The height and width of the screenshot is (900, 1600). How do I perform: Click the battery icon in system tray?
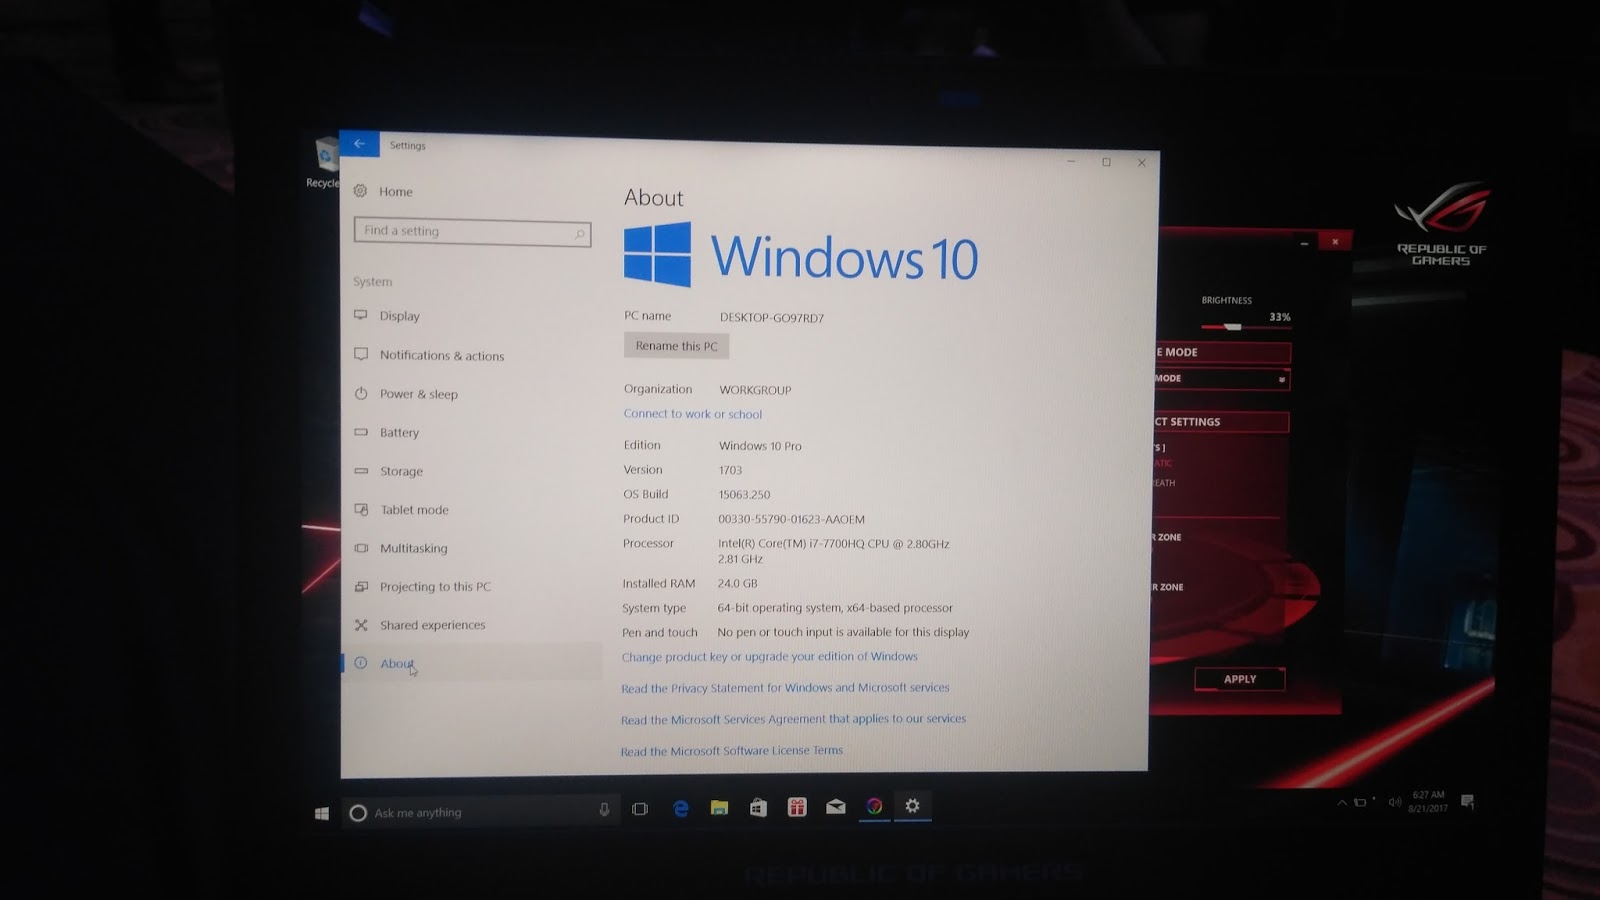tap(1361, 802)
